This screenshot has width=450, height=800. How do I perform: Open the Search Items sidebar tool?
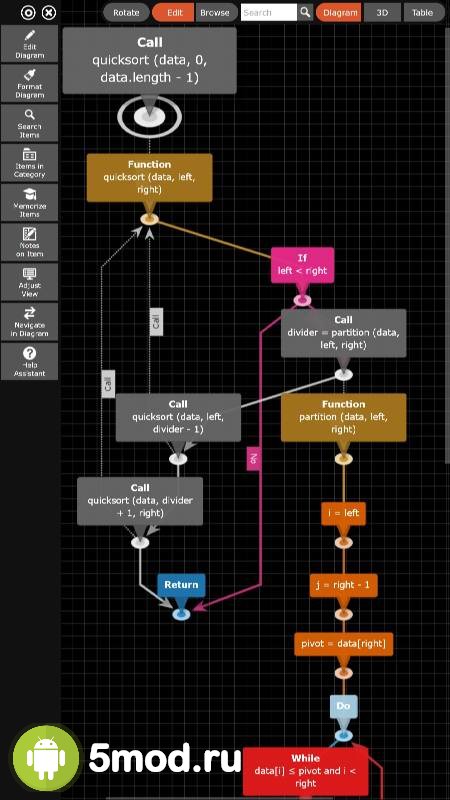(30, 123)
